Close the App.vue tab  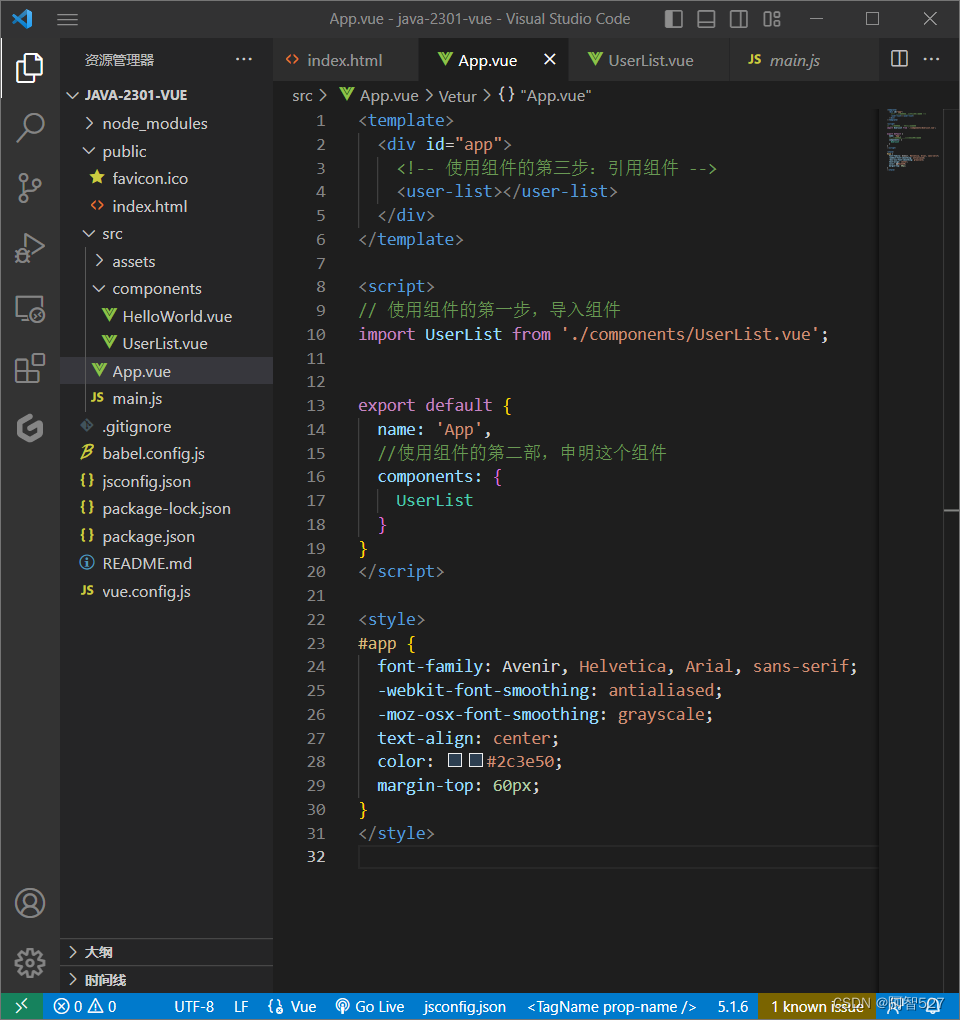coord(550,59)
